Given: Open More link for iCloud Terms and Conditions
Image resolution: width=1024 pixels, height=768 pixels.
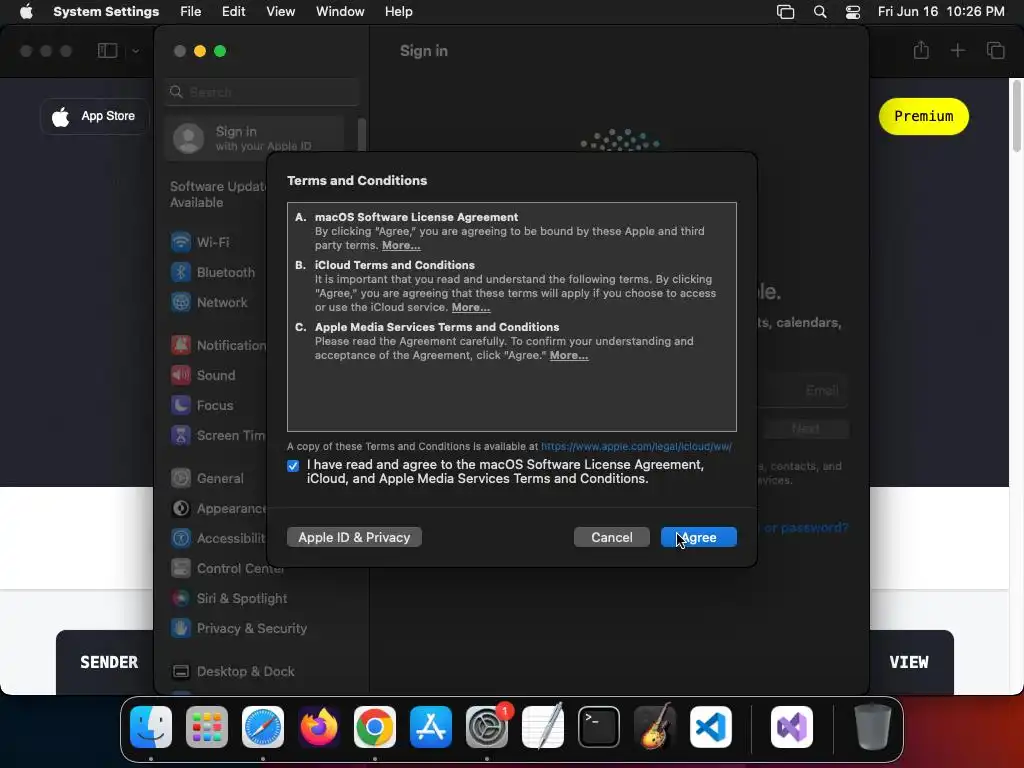Looking at the screenshot, I should tap(471, 307).
